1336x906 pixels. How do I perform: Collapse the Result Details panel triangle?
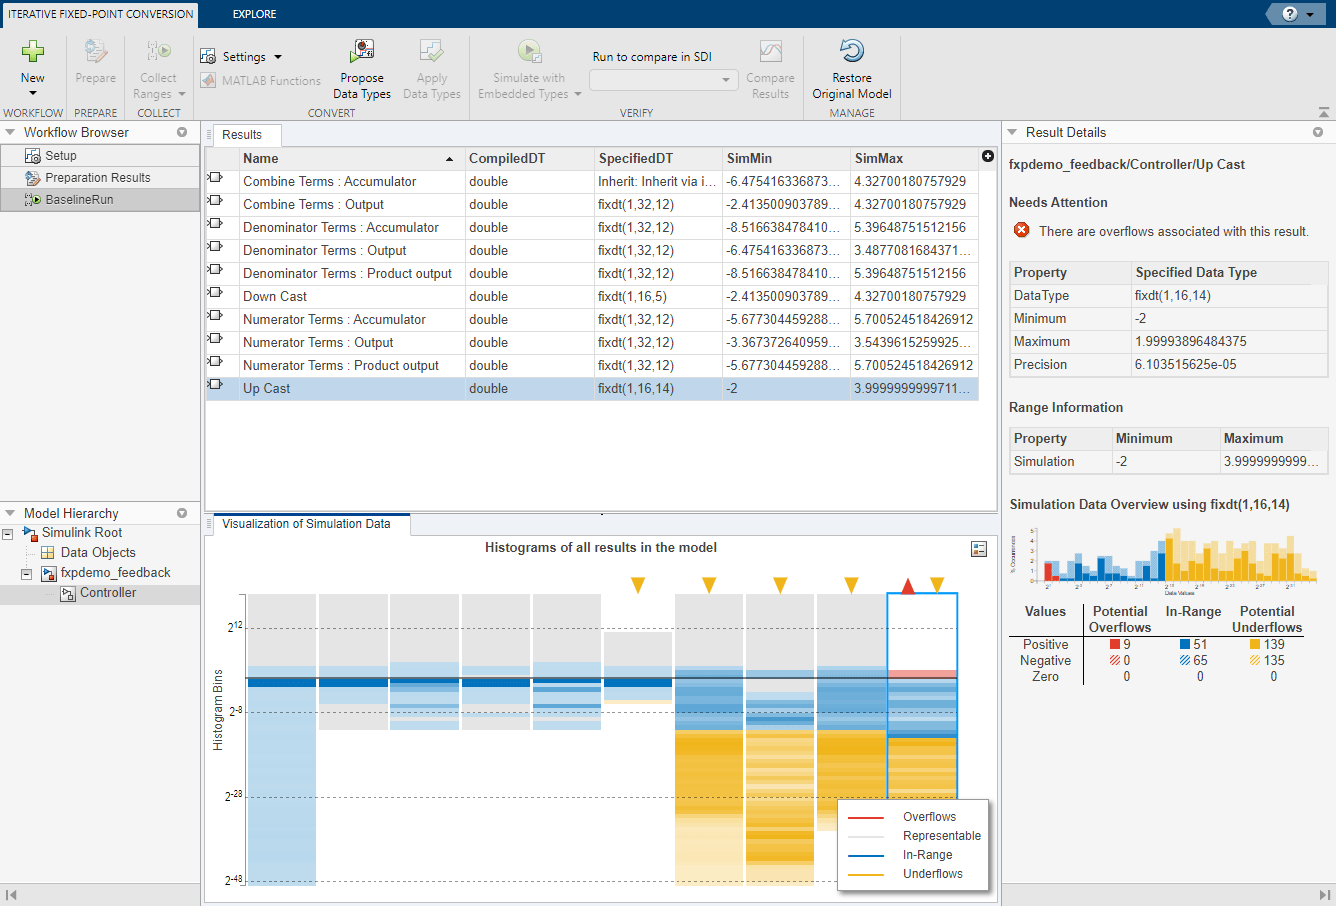(x=1012, y=132)
